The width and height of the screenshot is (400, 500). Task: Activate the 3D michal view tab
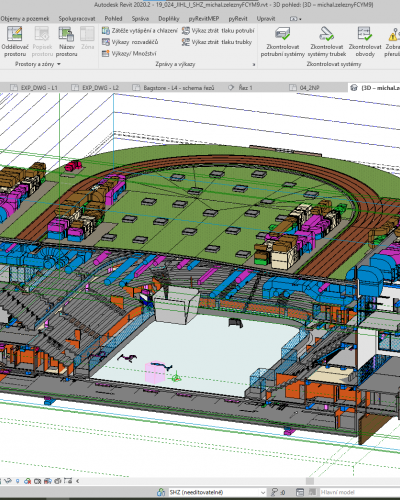374,88
